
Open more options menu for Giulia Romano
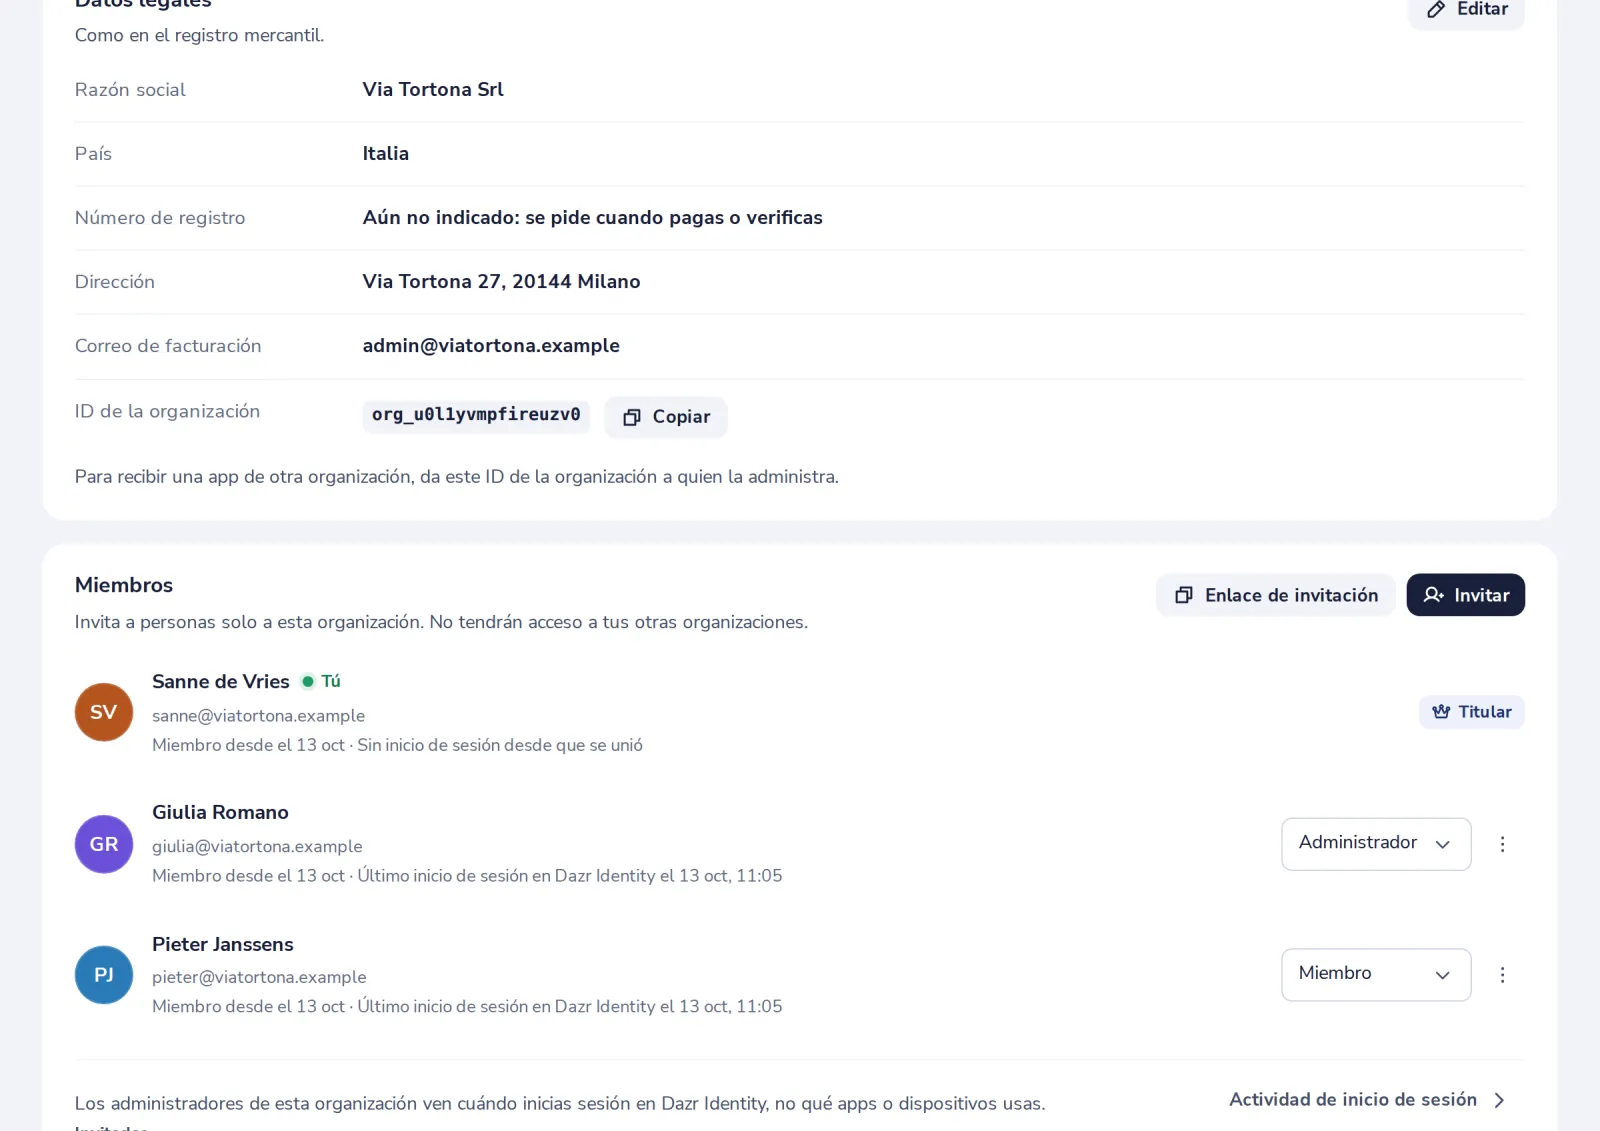coord(1502,844)
